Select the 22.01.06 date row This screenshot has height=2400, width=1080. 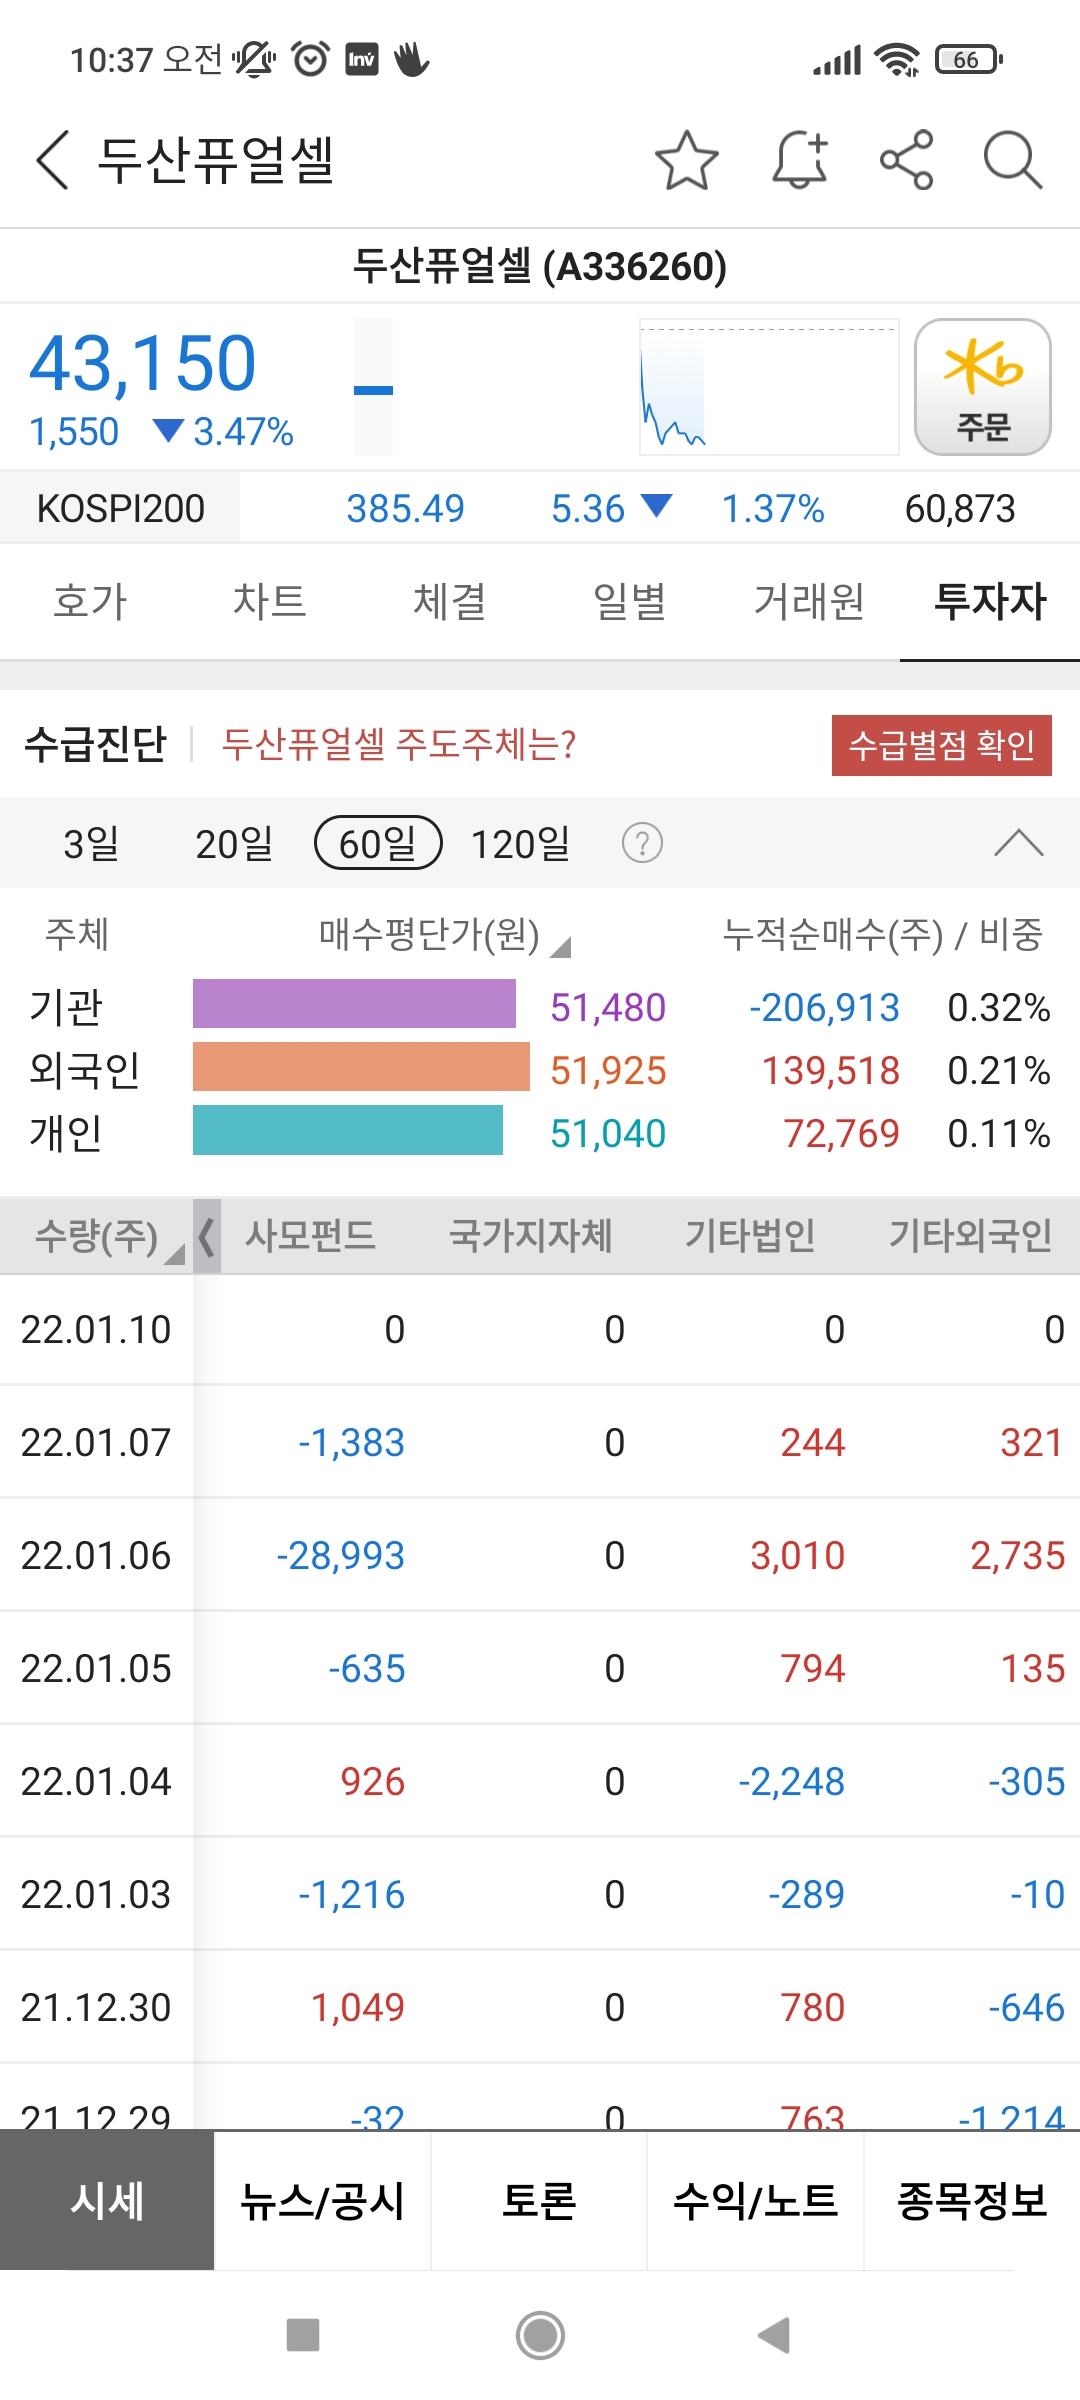(540, 1555)
